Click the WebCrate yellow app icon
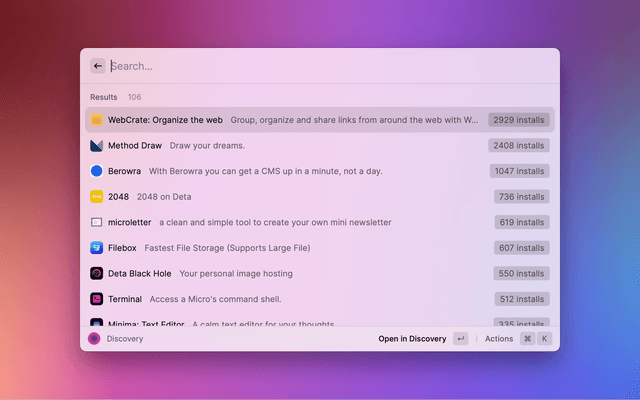Screen dimensions: 640x400 (x=97, y=120)
